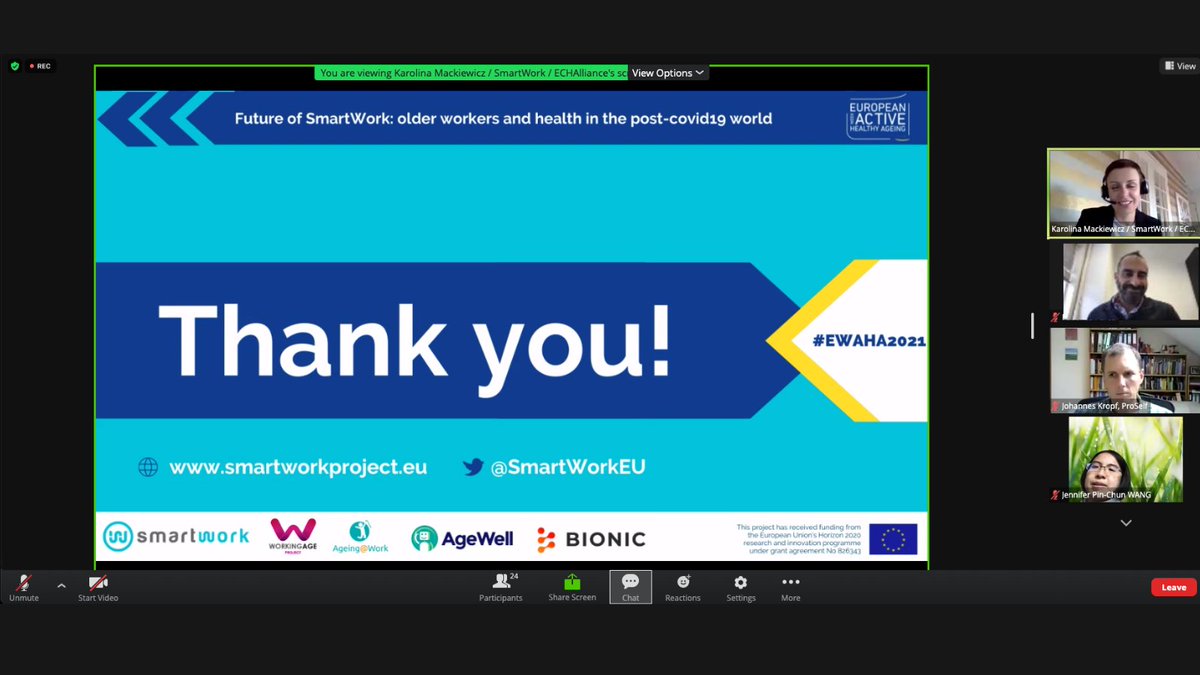Select Karolina Mackiewicz video thumbnail
This screenshot has width=1200, height=675.
pos(1123,193)
